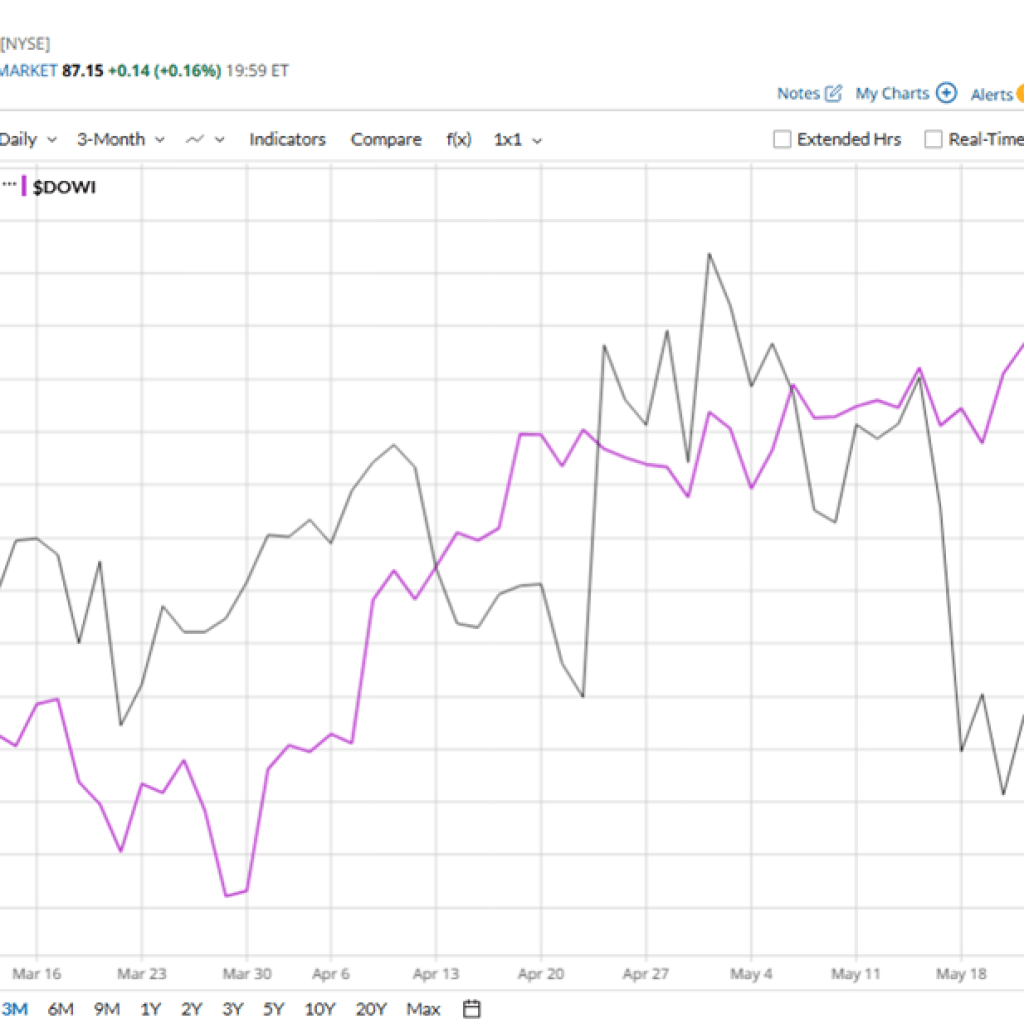
Task: Click the [NYSE] exchange label
Action: pos(25,44)
